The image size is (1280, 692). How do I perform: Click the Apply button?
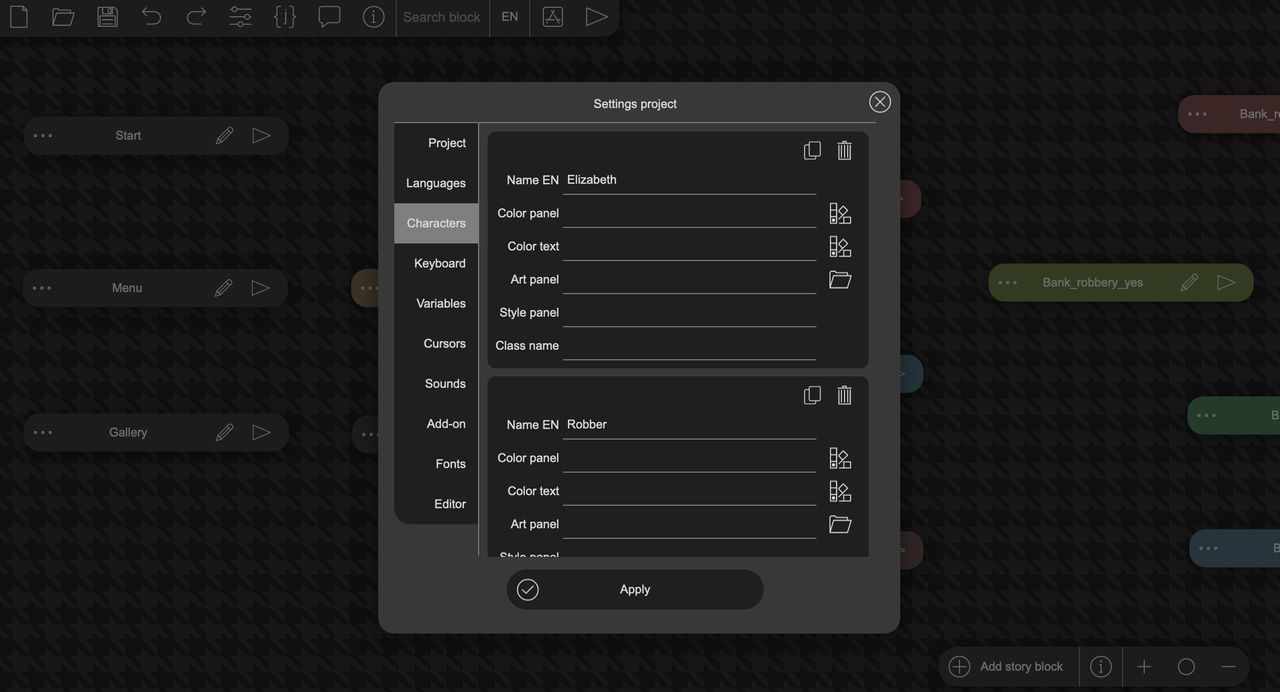[x=635, y=589]
